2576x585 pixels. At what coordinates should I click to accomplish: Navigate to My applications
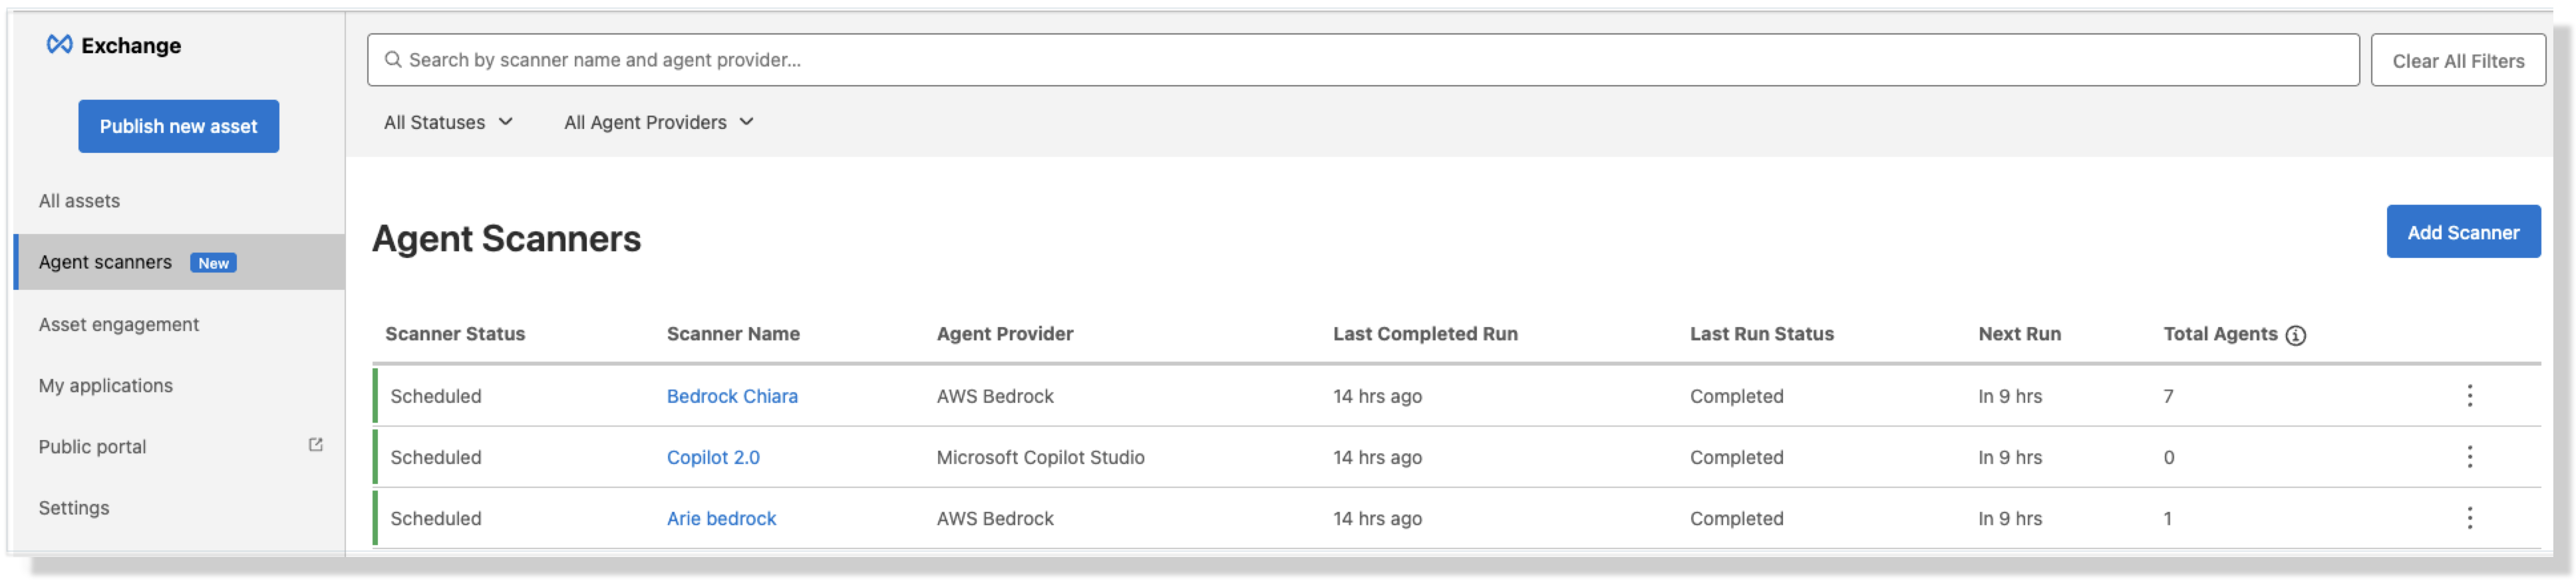(x=105, y=386)
